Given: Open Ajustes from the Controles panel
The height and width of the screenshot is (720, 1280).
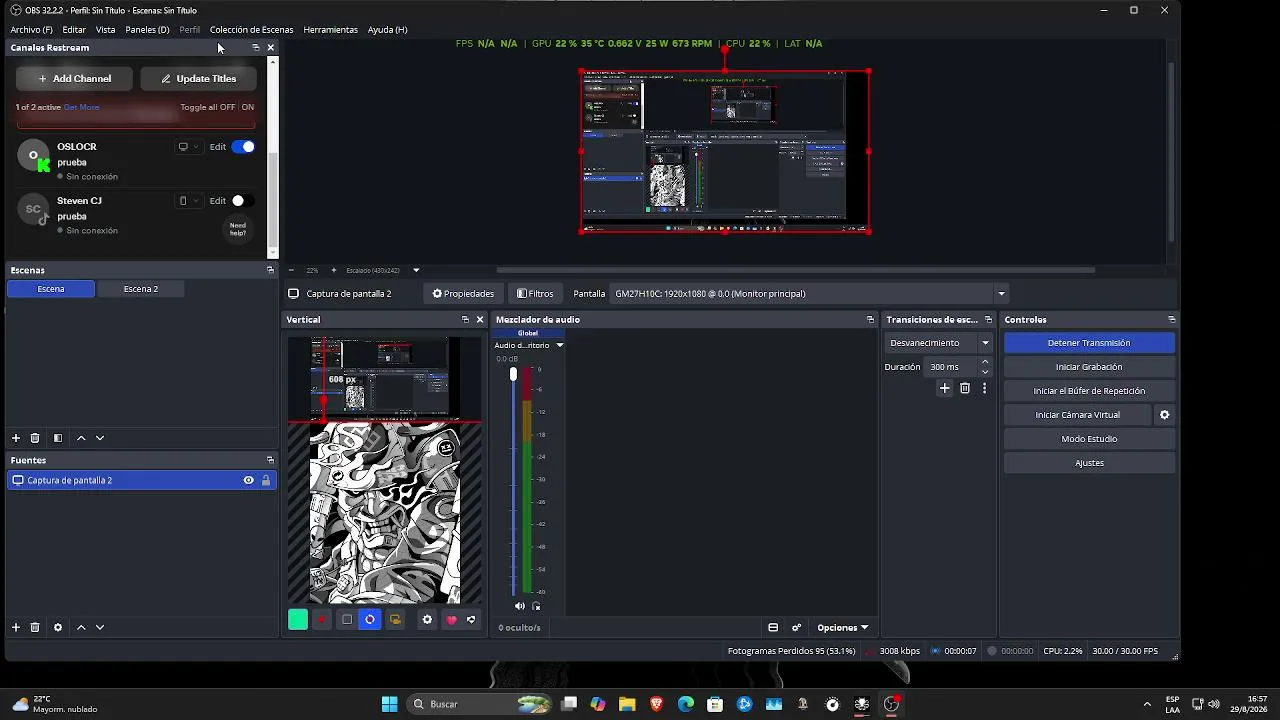Looking at the screenshot, I should [x=1089, y=463].
